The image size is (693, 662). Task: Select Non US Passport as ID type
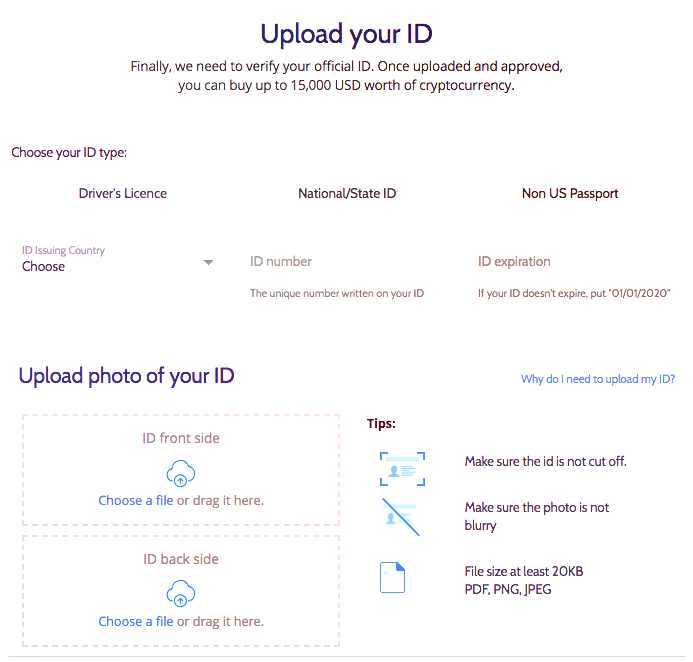pos(570,193)
